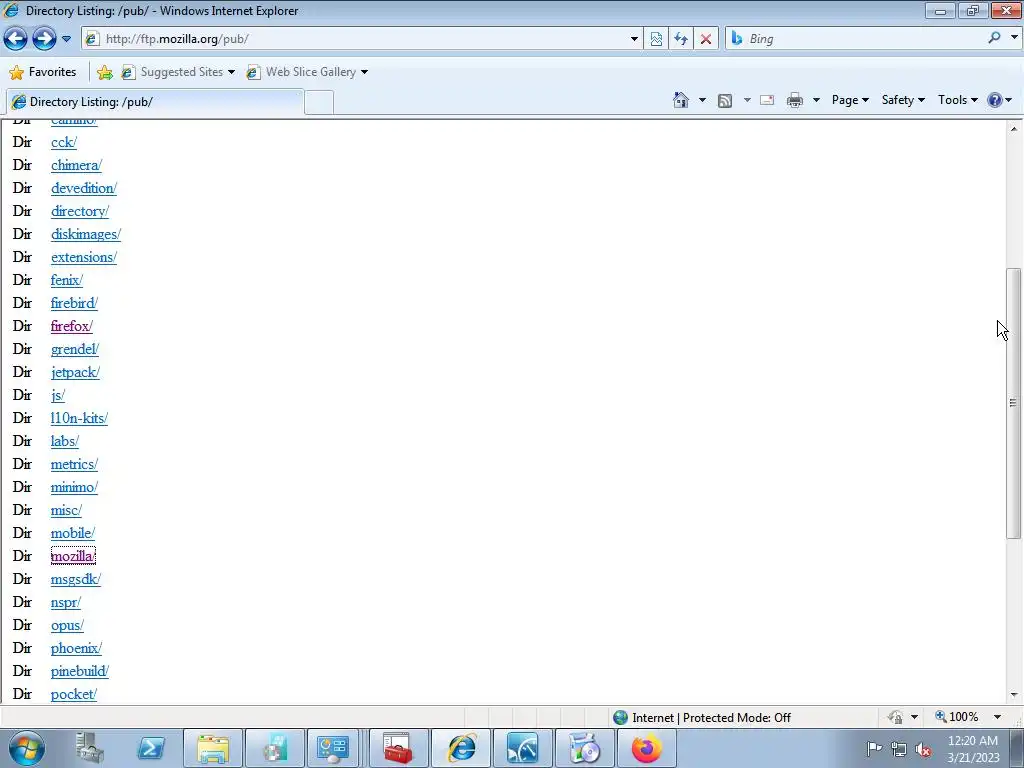
Task: Open the red toolbox taskbar icon
Action: pos(398,748)
